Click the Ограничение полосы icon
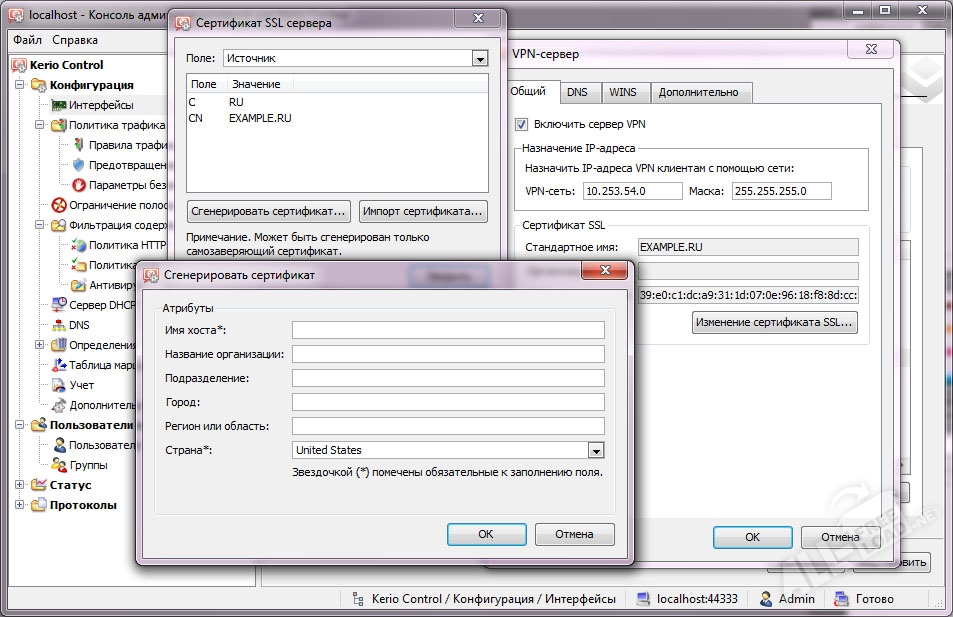953x617 pixels. 58,205
